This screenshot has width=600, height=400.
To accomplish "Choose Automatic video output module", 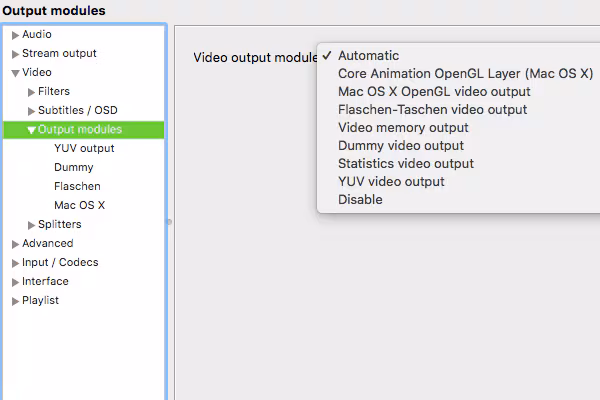I will [x=368, y=56].
